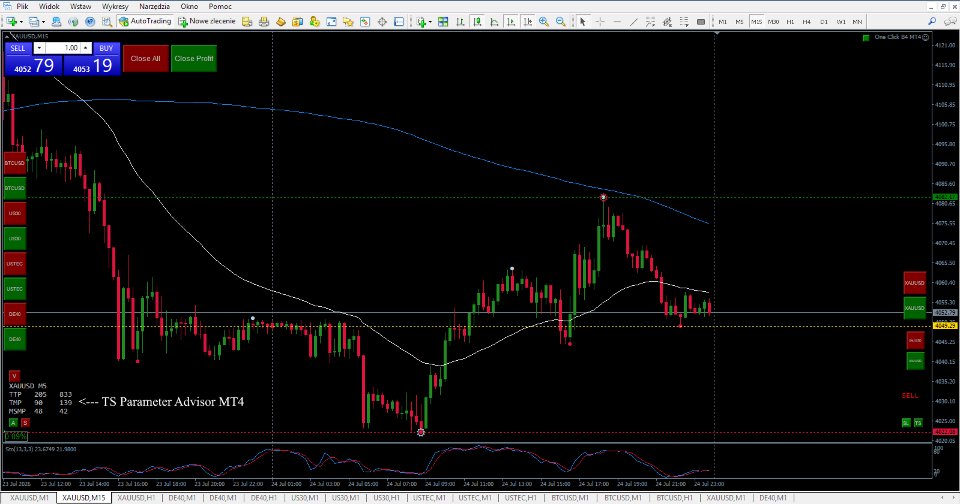This screenshot has height=504, width=960.
Task: Expand the indicators list dropdown arrow
Action: click(x=430, y=21)
